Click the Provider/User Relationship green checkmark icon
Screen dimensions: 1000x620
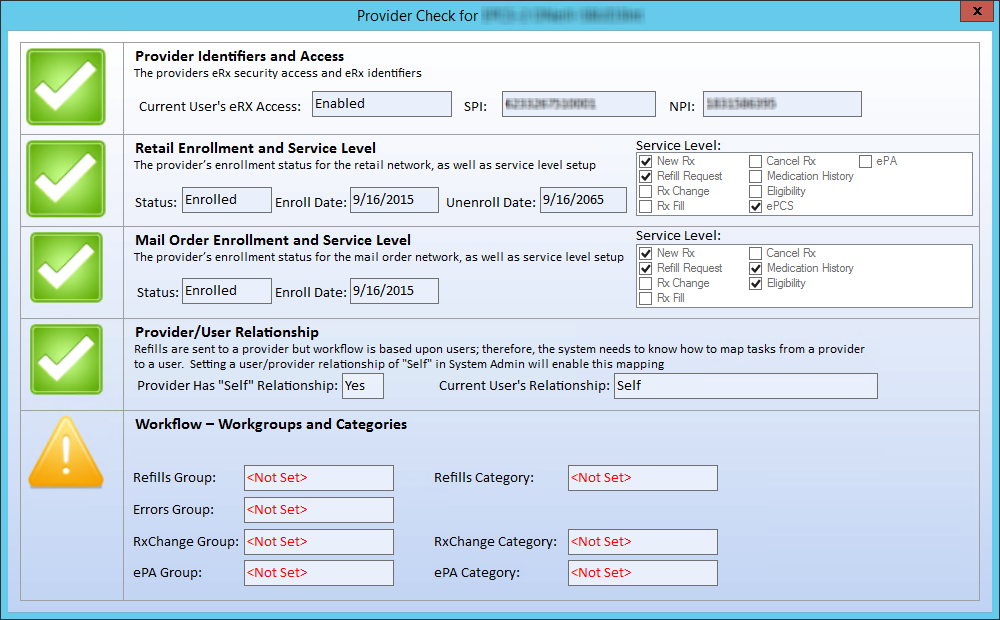[66, 359]
